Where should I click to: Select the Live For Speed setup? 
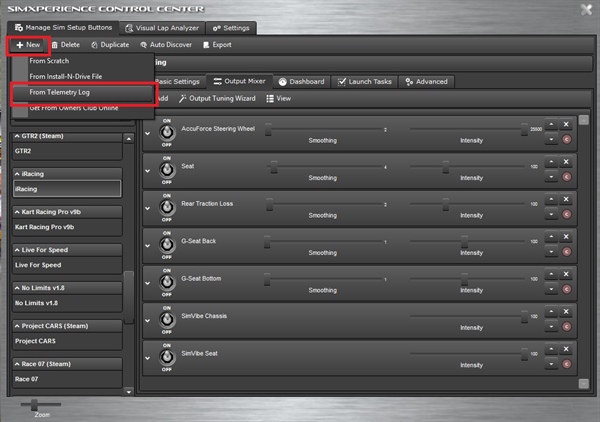[67, 265]
